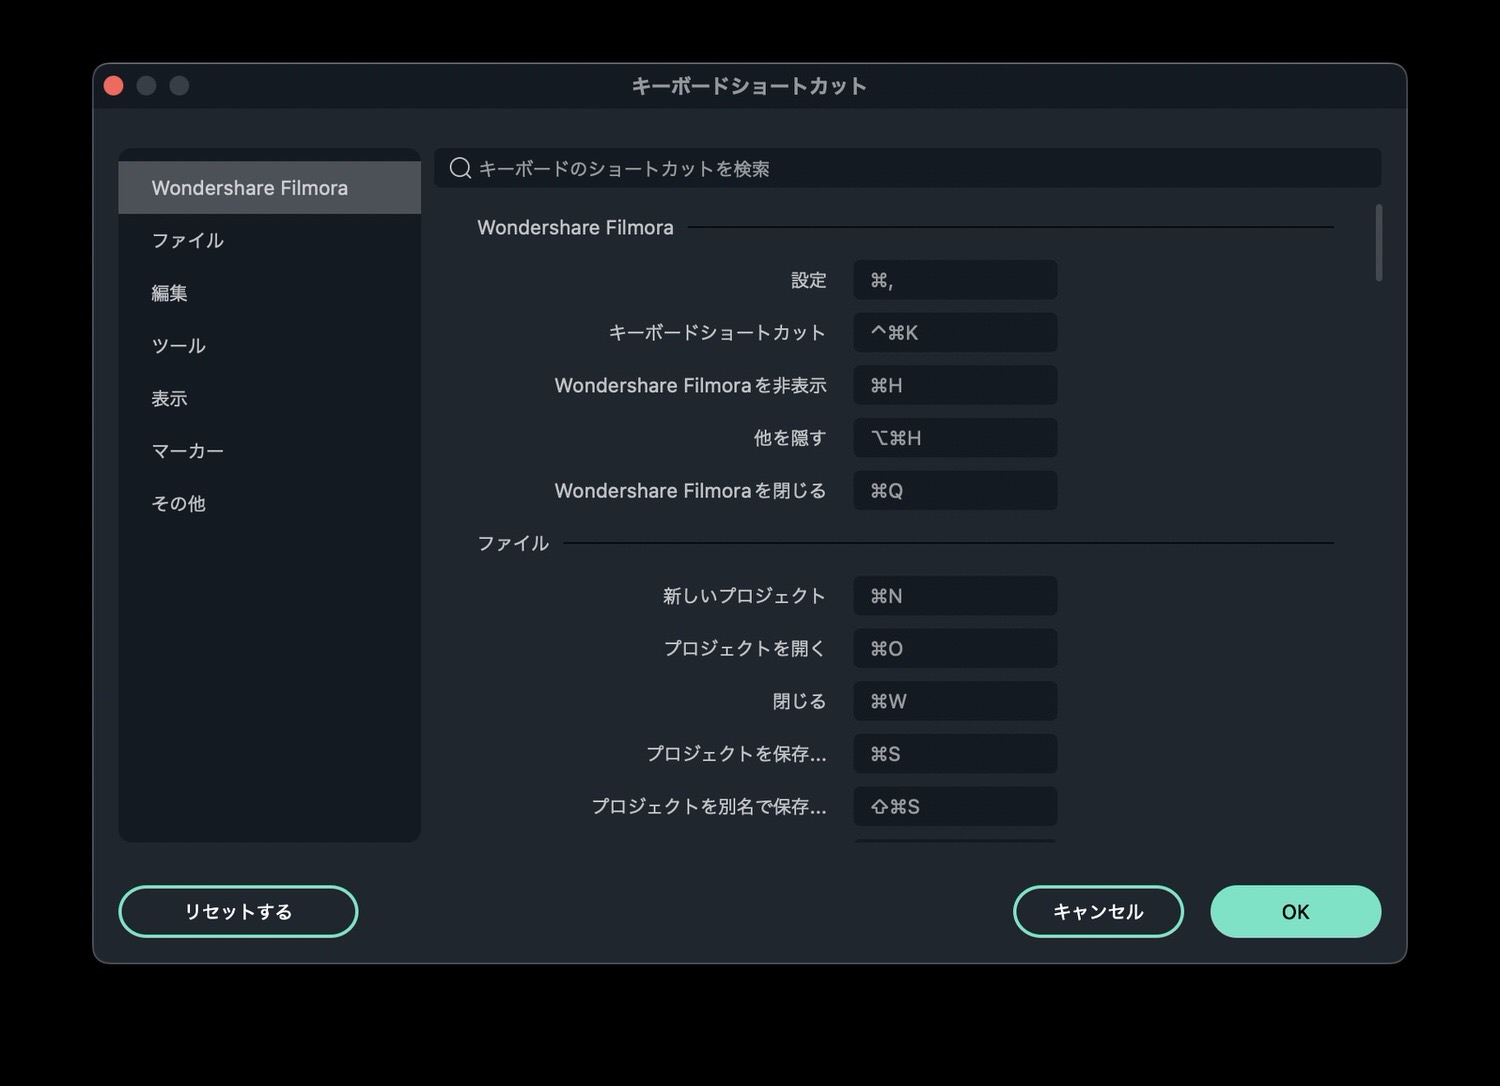This screenshot has height=1086, width=1500.
Task: Click the ファイル section header in list
Action: click(513, 543)
